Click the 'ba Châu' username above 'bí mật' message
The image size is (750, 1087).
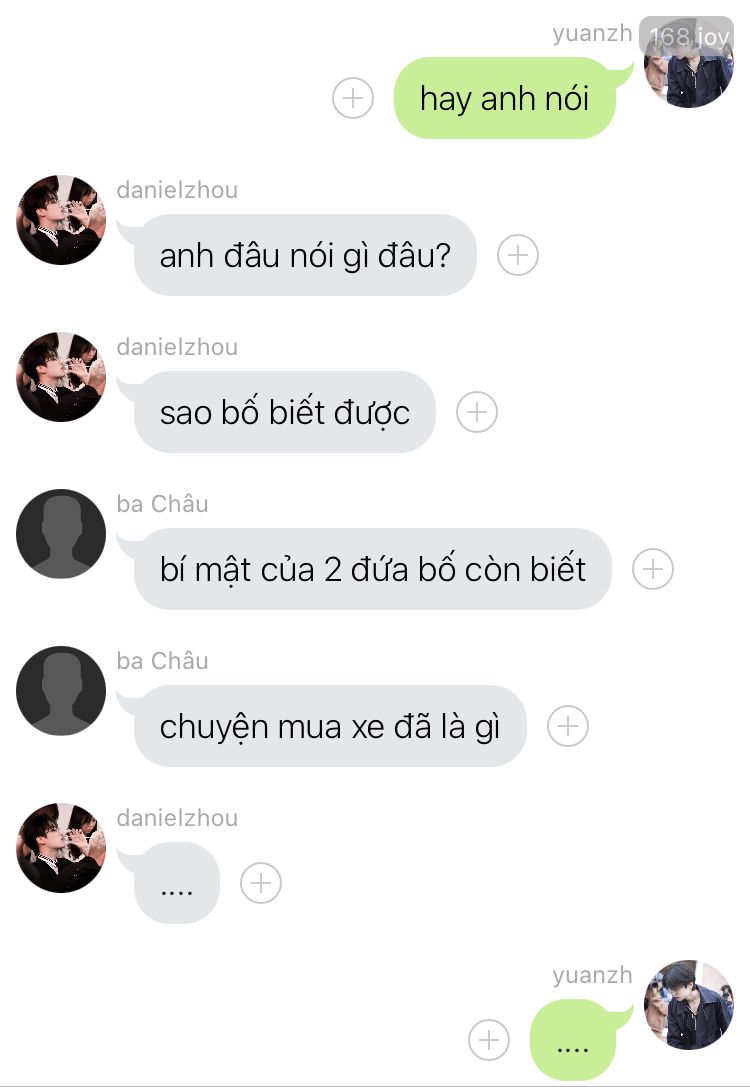162,504
